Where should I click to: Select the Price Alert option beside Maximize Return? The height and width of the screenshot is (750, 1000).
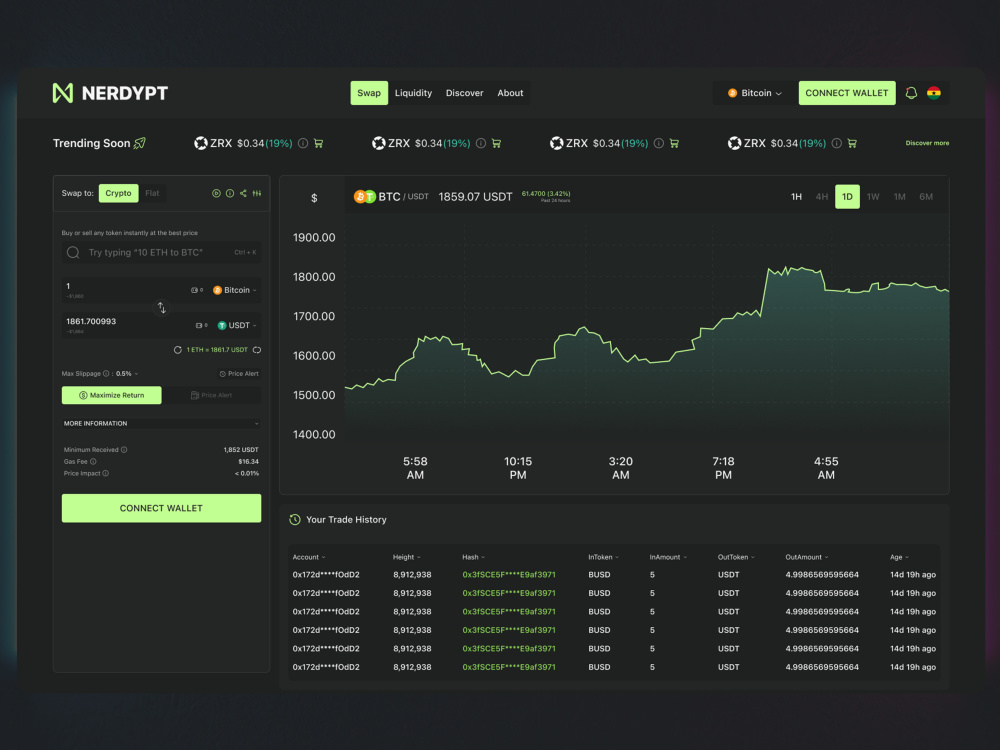(212, 395)
